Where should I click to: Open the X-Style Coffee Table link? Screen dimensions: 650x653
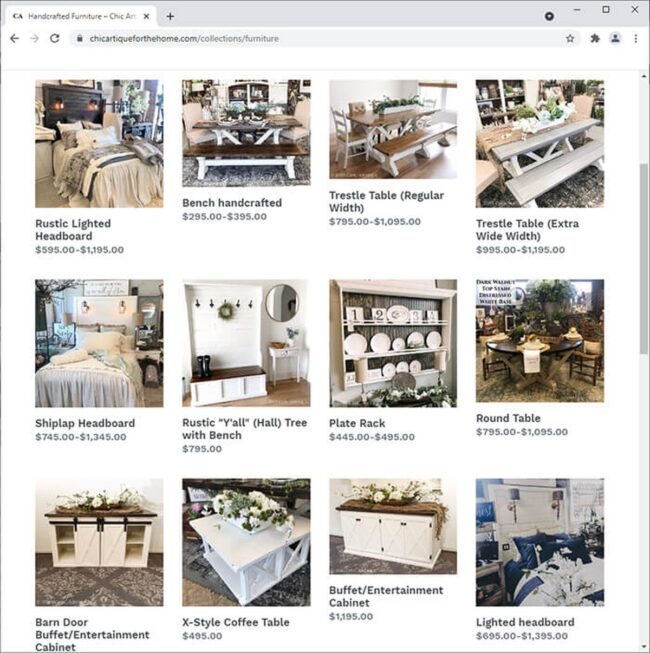point(236,622)
